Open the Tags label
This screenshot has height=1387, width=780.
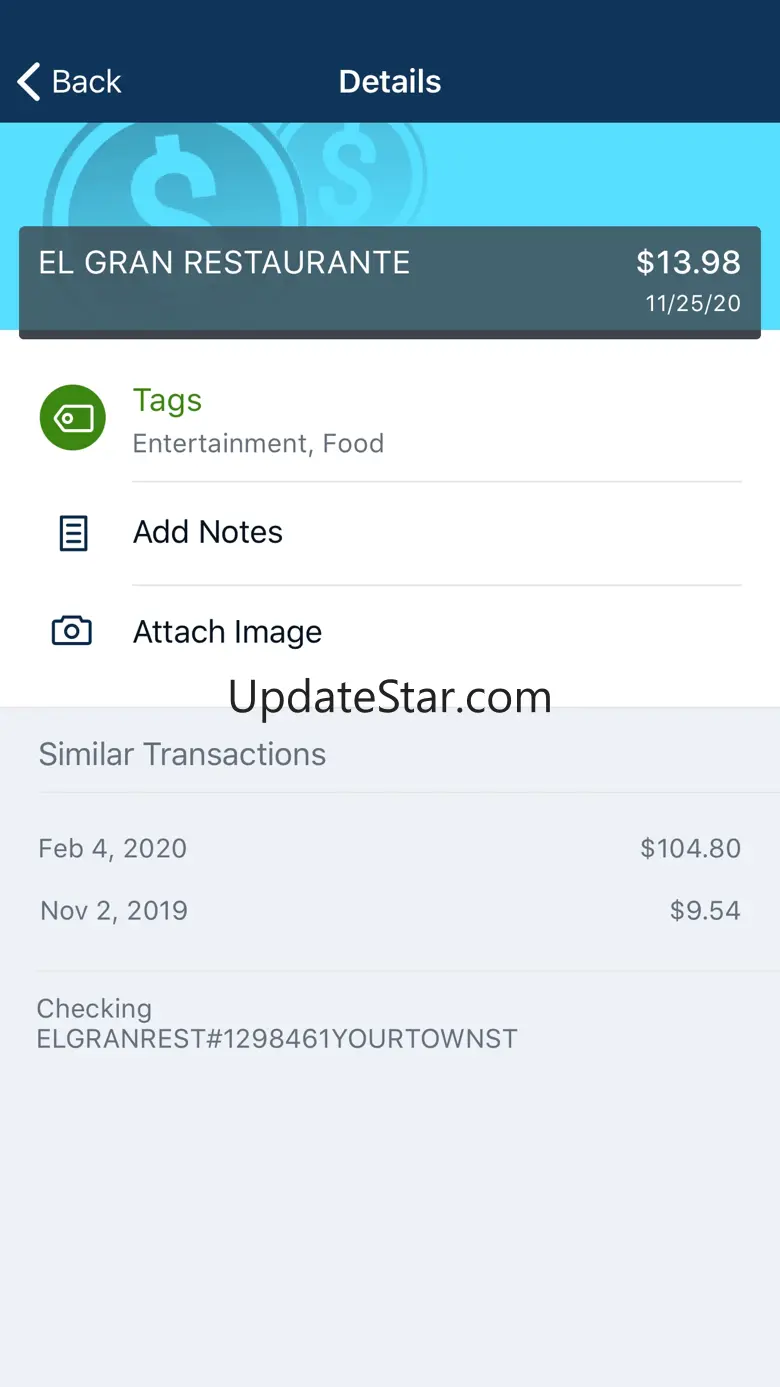coord(168,400)
